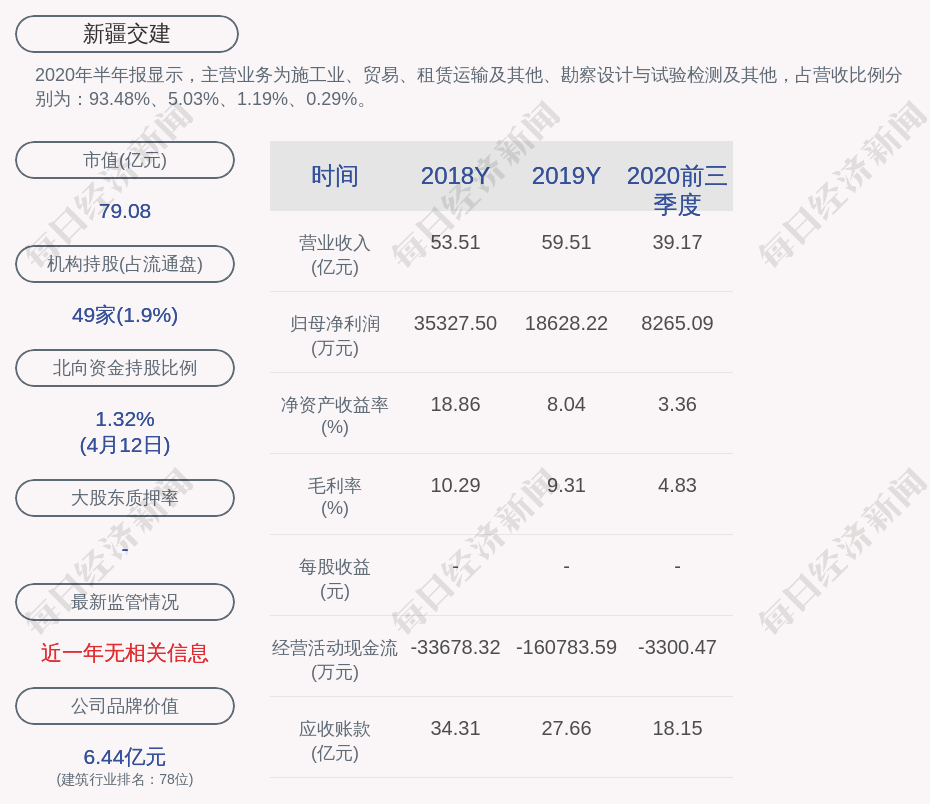Click the 时间 table header cell
This screenshot has height=804, width=930.
click(334, 176)
